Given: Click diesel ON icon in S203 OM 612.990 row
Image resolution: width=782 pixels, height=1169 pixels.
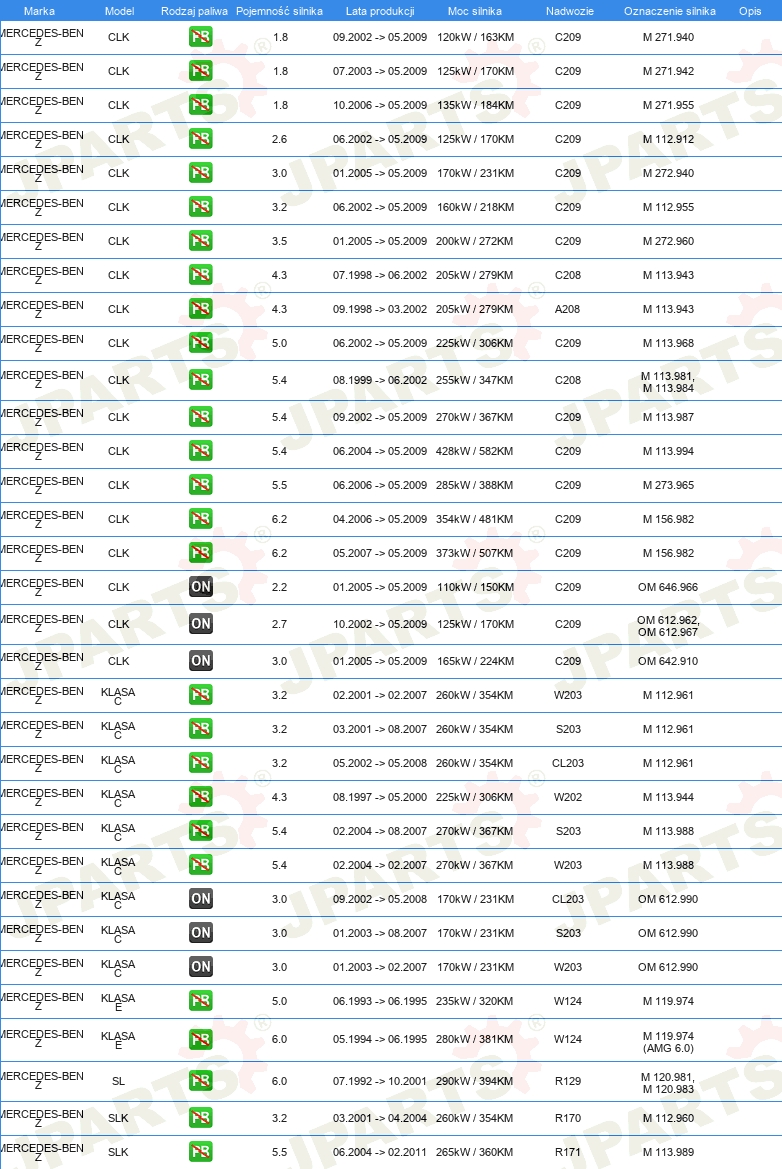Looking at the screenshot, I should click(201, 933).
